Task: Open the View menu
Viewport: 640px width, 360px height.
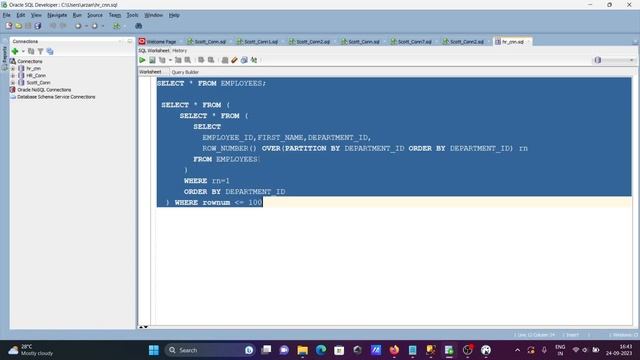Action: click(x=36, y=15)
